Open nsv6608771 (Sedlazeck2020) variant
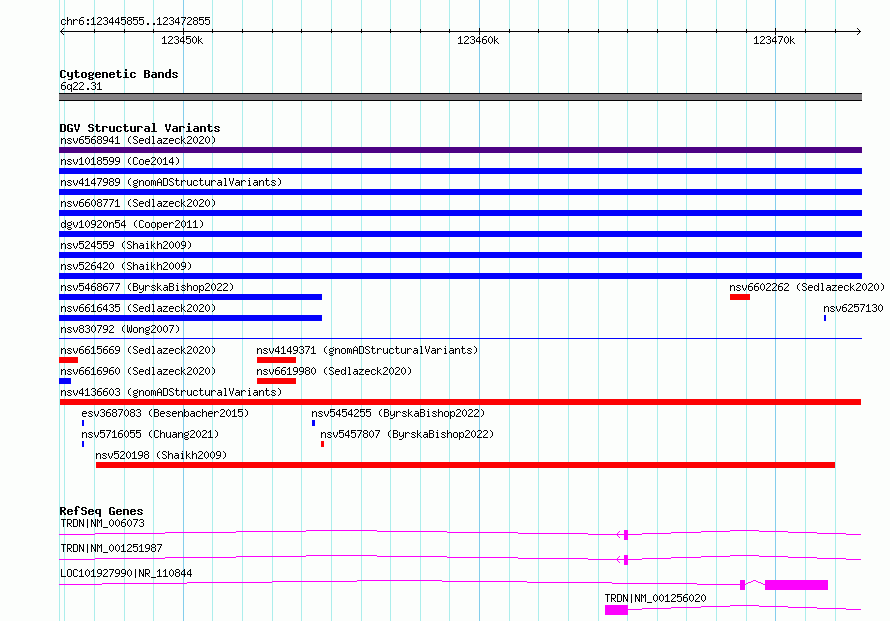The width and height of the screenshot is (890, 621). click(138, 203)
